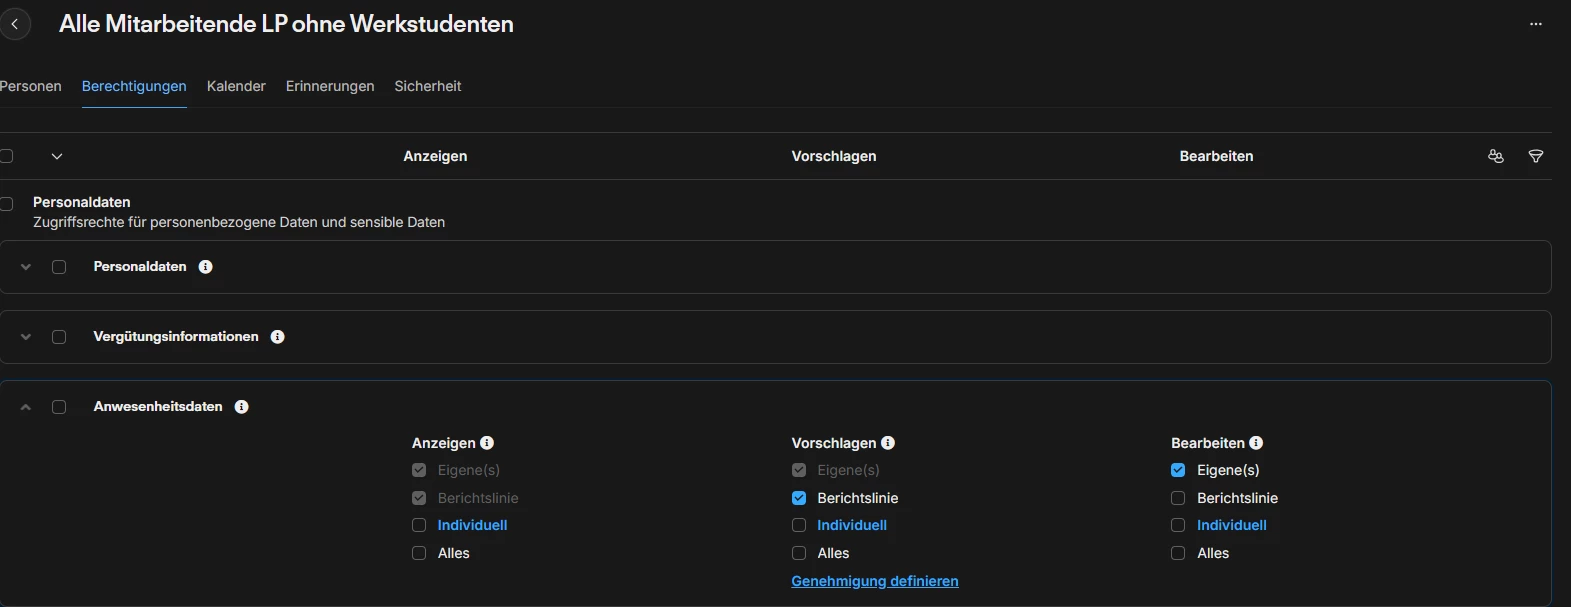Click info icon next to Personaldaten
This screenshot has width=1571, height=607.
click(206, 267)
